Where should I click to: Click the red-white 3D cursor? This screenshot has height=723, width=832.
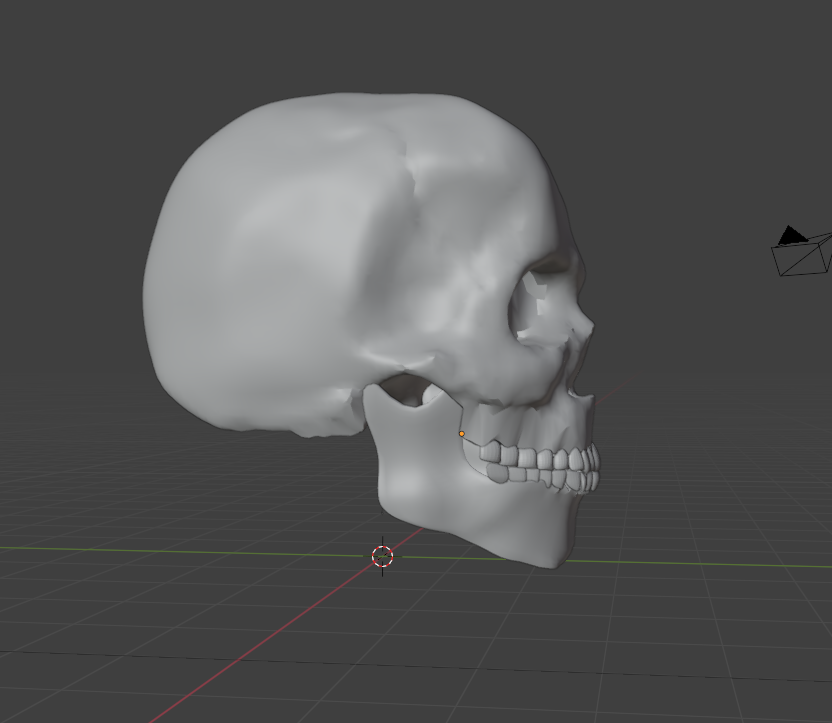(x=382, y=556)
